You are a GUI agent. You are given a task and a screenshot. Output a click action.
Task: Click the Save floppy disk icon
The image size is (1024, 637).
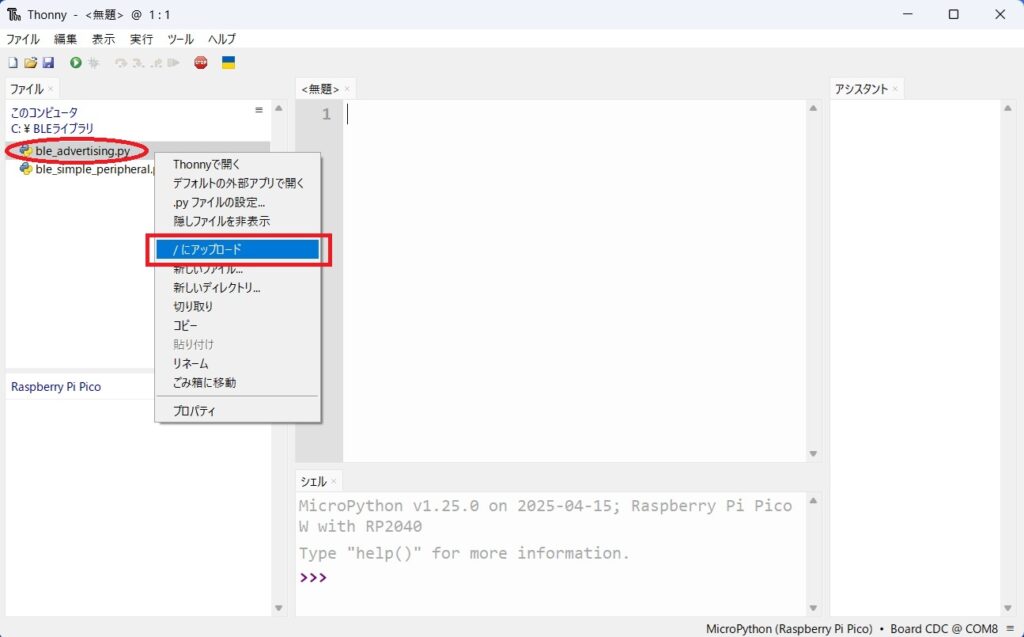[47, 63]
